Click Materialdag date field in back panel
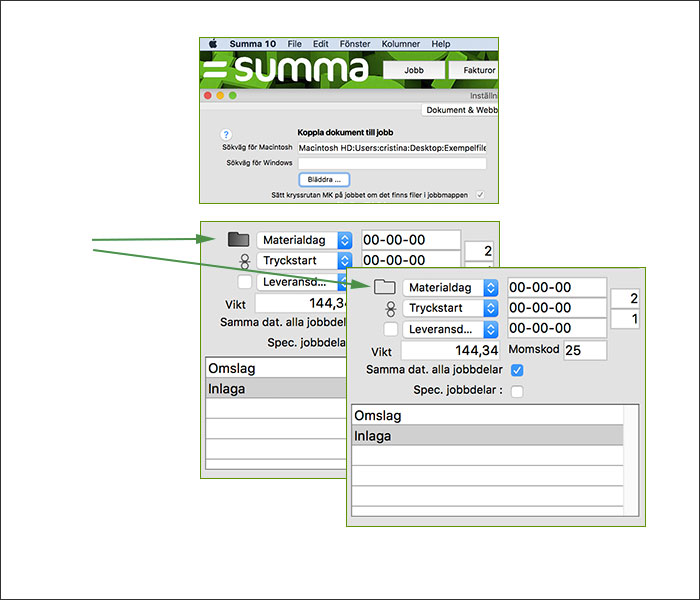Screen dimensions: 700x600 pos(411,240)
